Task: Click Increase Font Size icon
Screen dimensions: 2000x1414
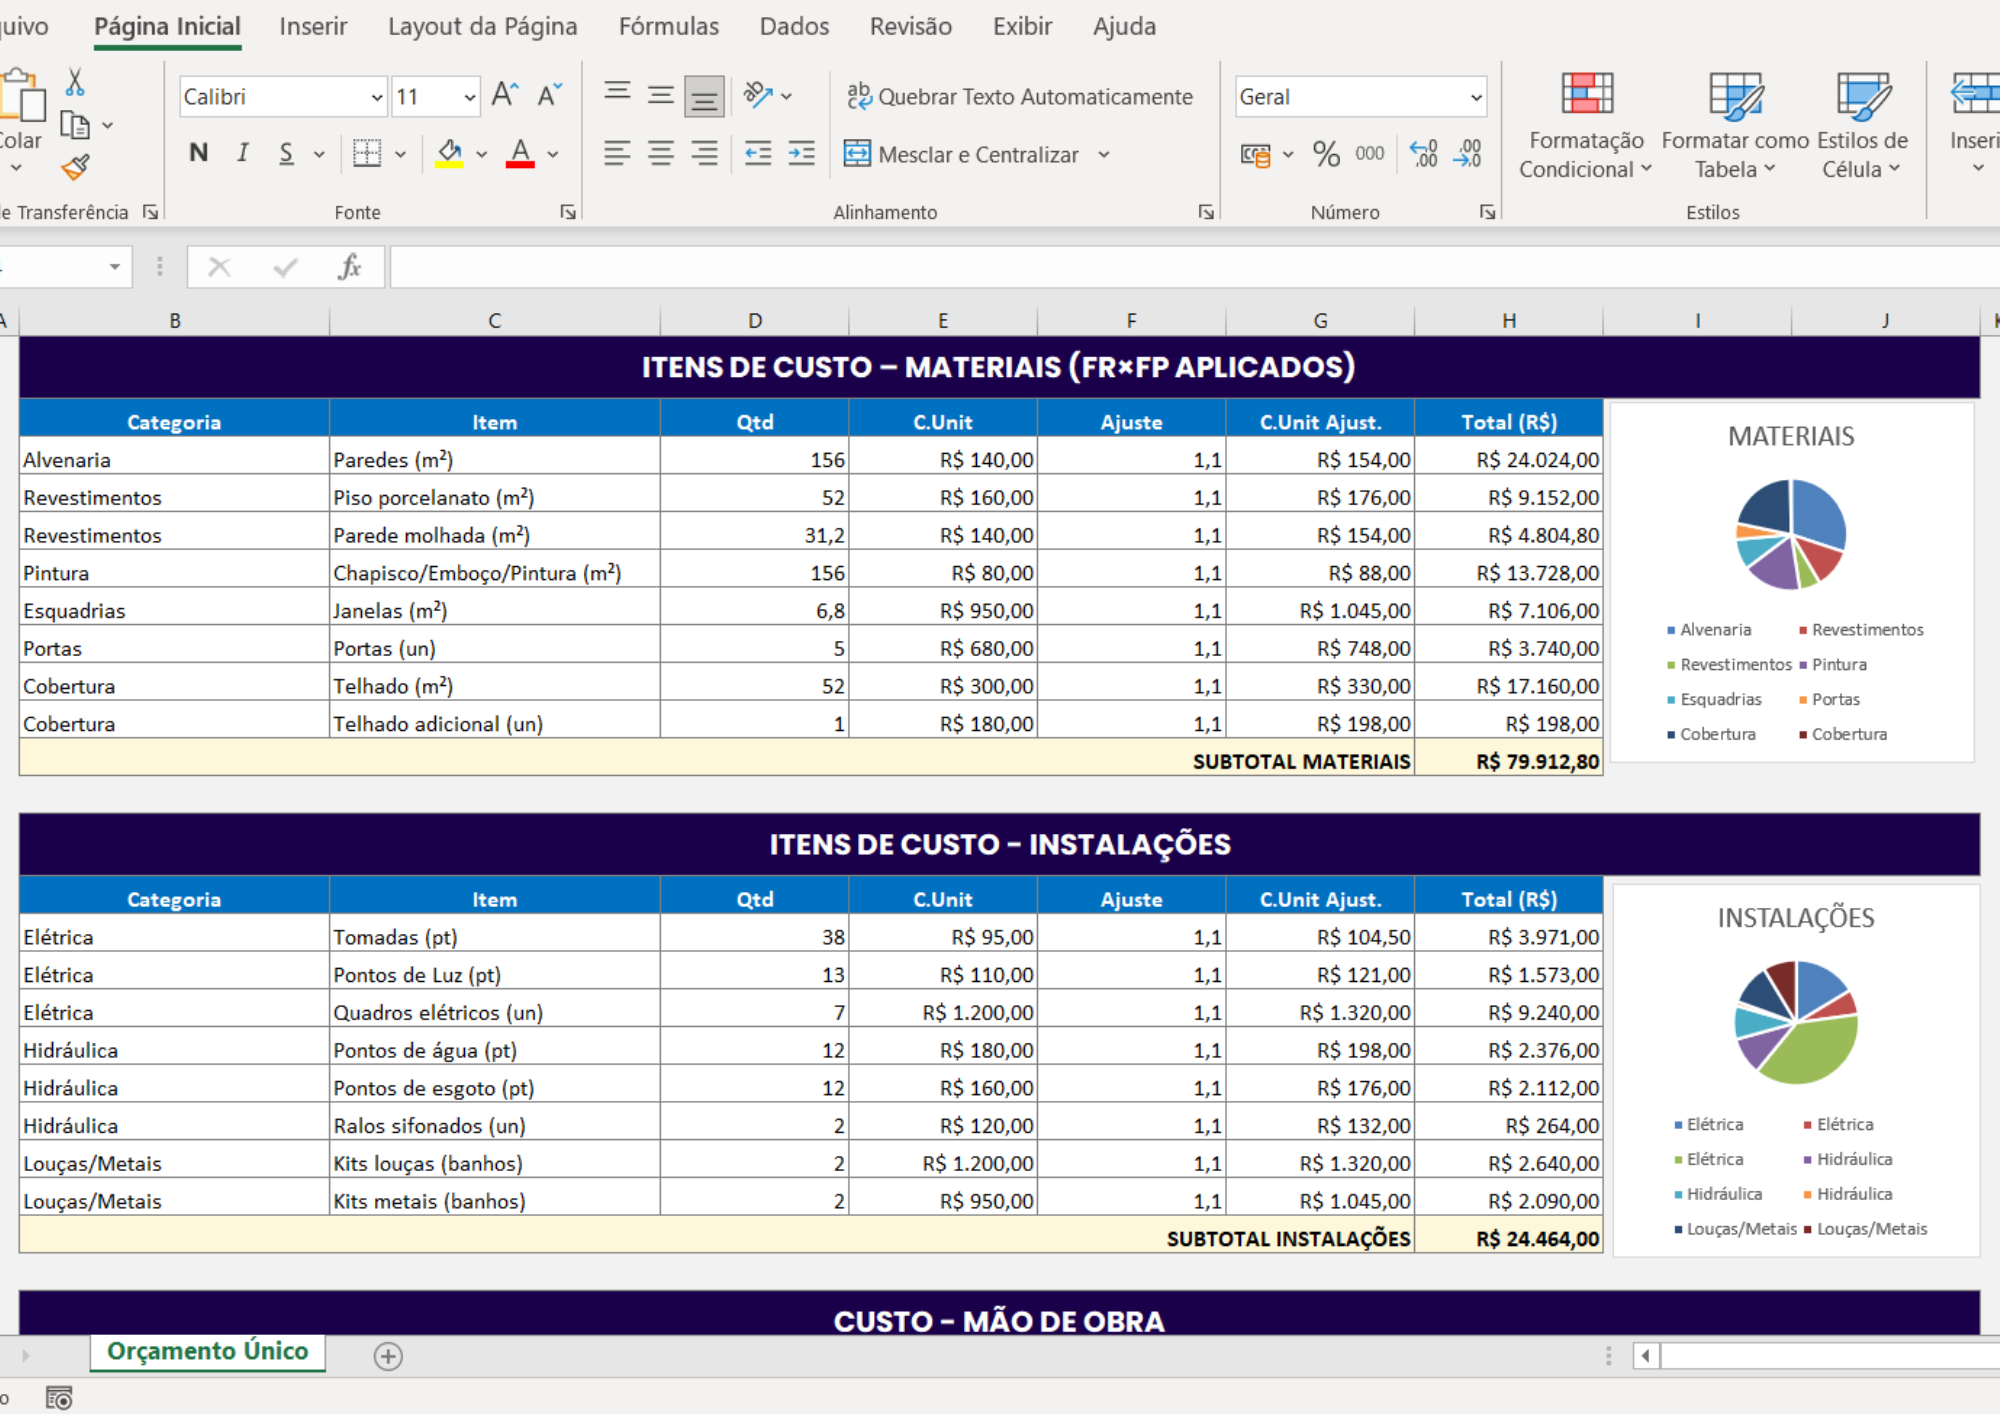Action: tap(505, 96)
